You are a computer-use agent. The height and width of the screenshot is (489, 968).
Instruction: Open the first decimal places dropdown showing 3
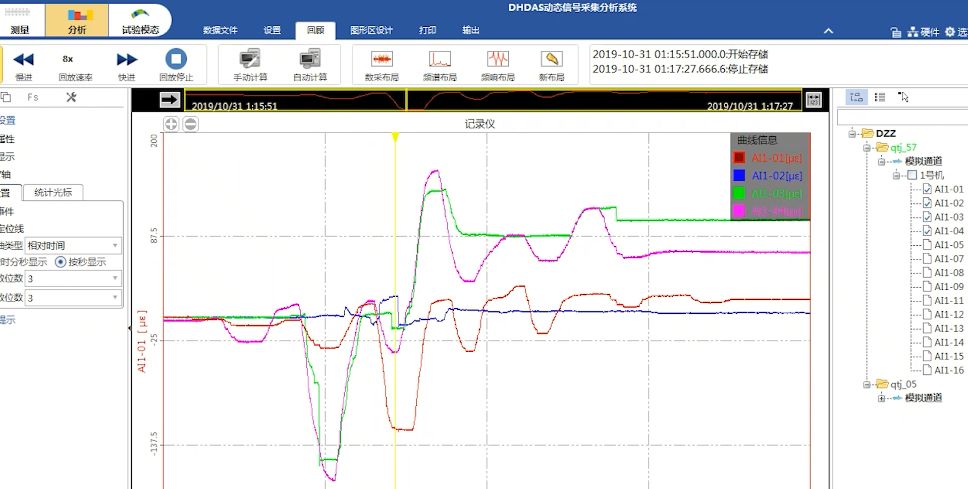[x=73, y=278]
